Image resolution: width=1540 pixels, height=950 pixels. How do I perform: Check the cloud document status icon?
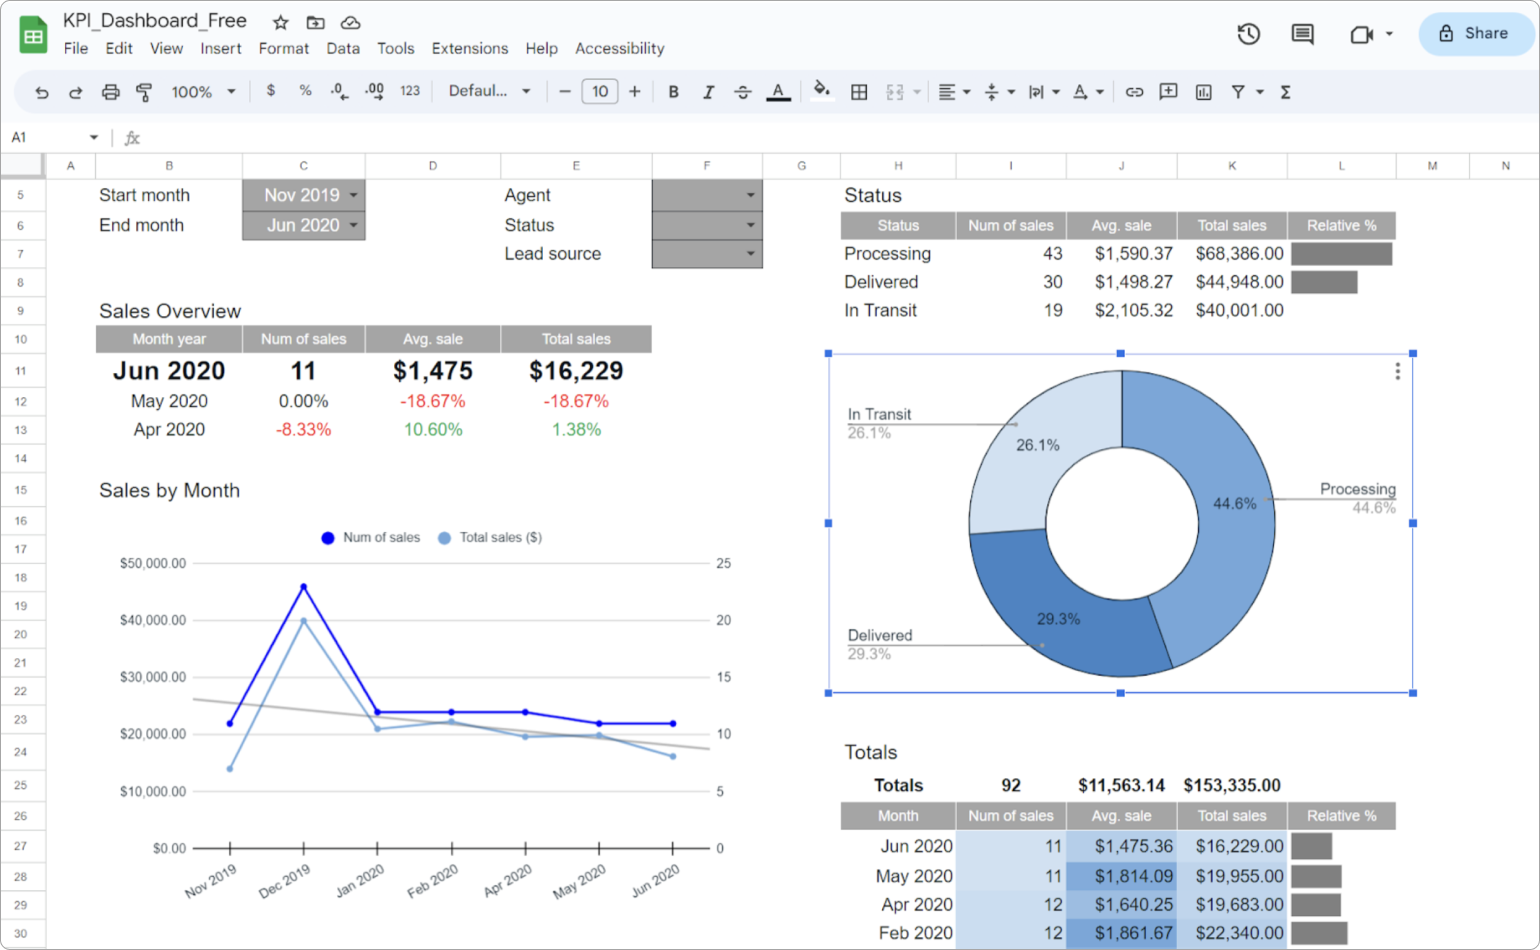pos(350,22)
